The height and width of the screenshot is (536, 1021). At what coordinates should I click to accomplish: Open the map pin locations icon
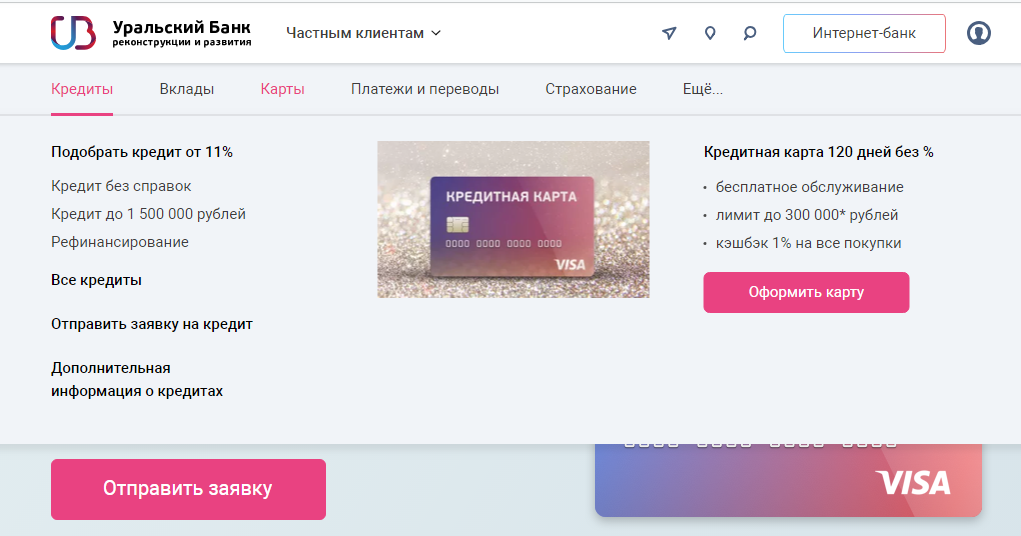pos(710,33)
